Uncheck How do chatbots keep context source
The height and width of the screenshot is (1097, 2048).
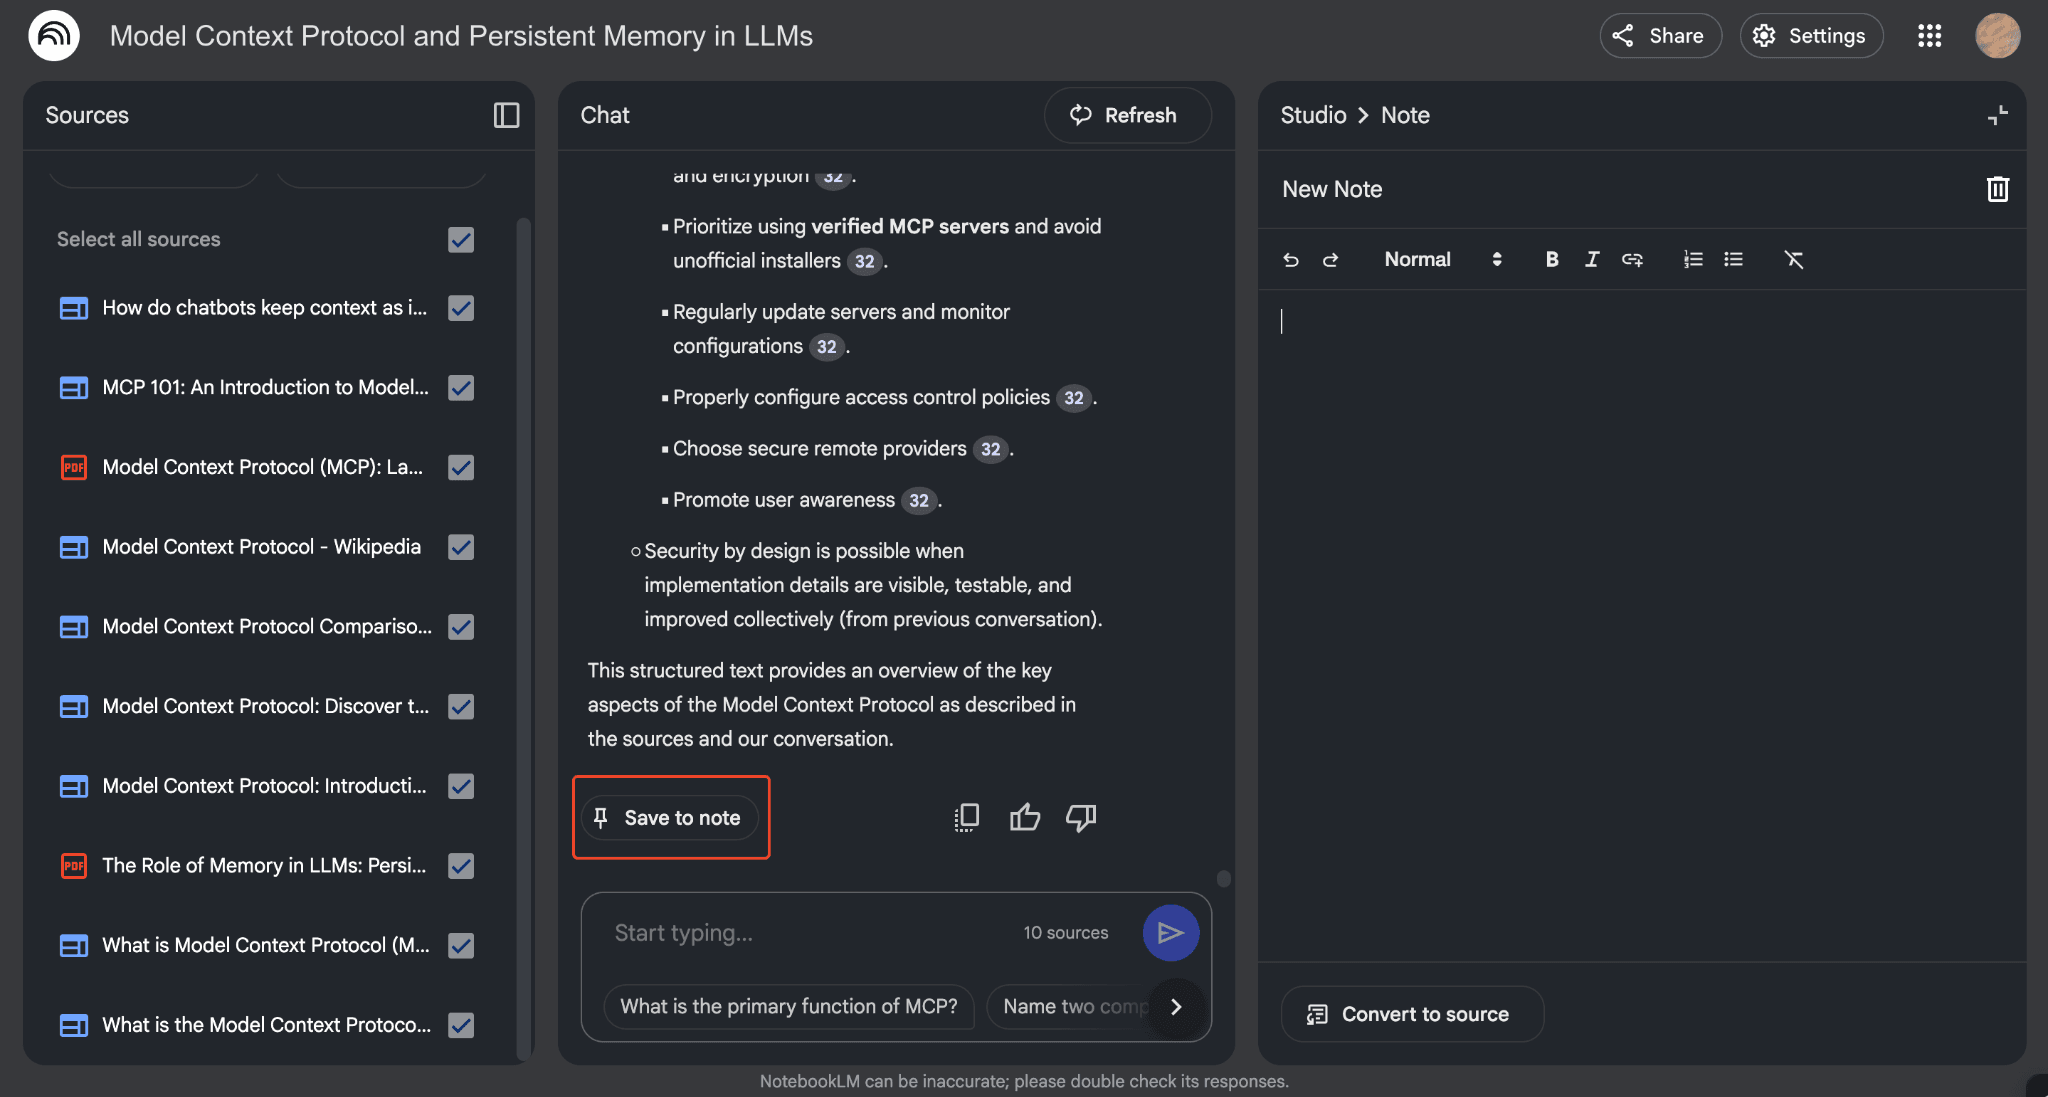[x=461, y=308]
